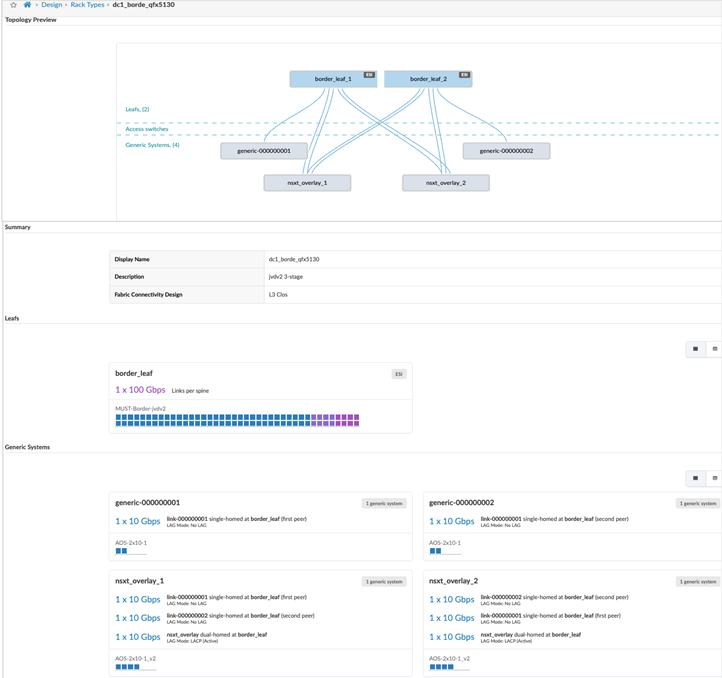
Task: Select nsxt_overlay_1 node in topology
Action: pos(307,183)
